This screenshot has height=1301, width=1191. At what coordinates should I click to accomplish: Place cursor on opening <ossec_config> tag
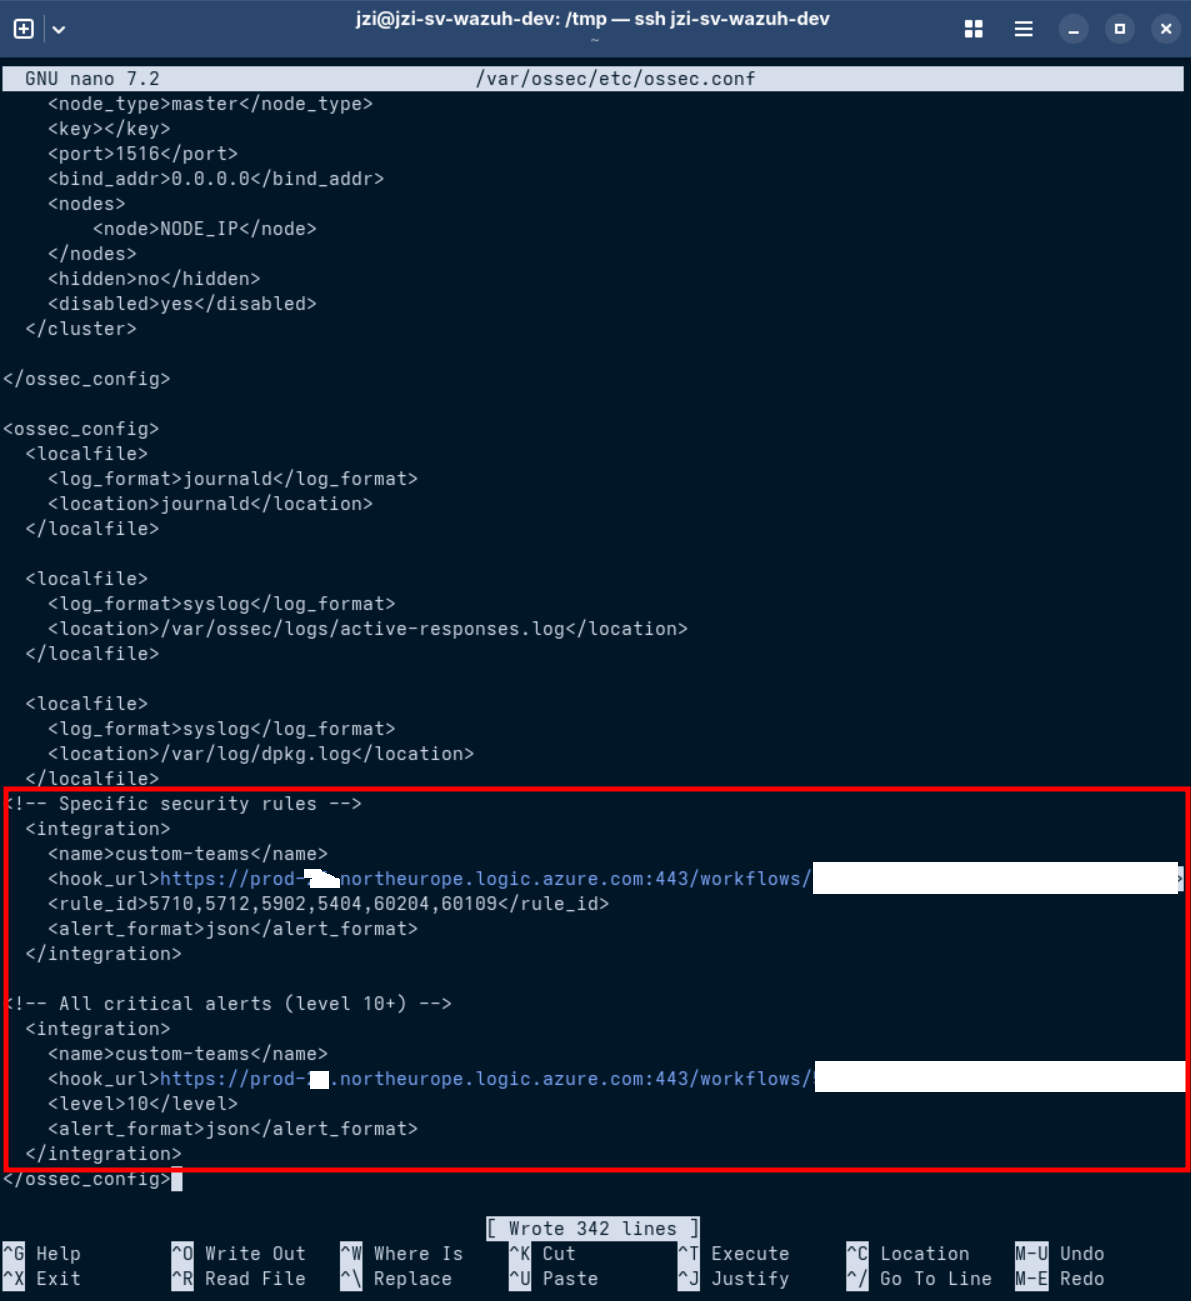tap(81, 429)
